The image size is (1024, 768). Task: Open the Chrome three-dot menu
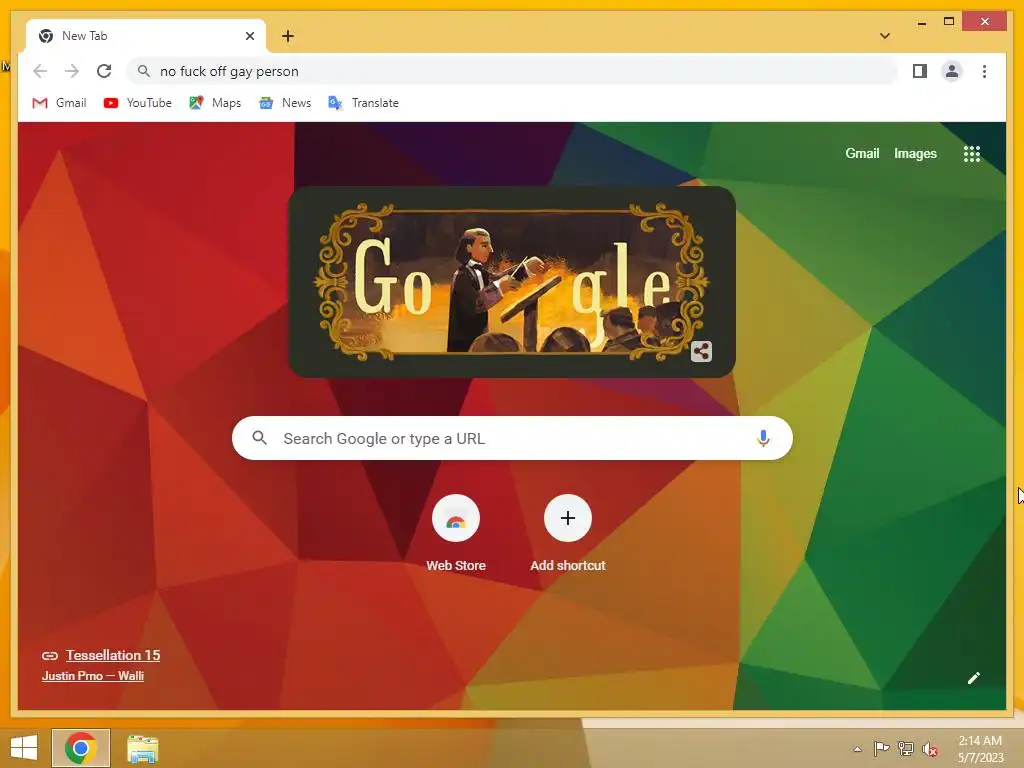(x=984, y=71)
